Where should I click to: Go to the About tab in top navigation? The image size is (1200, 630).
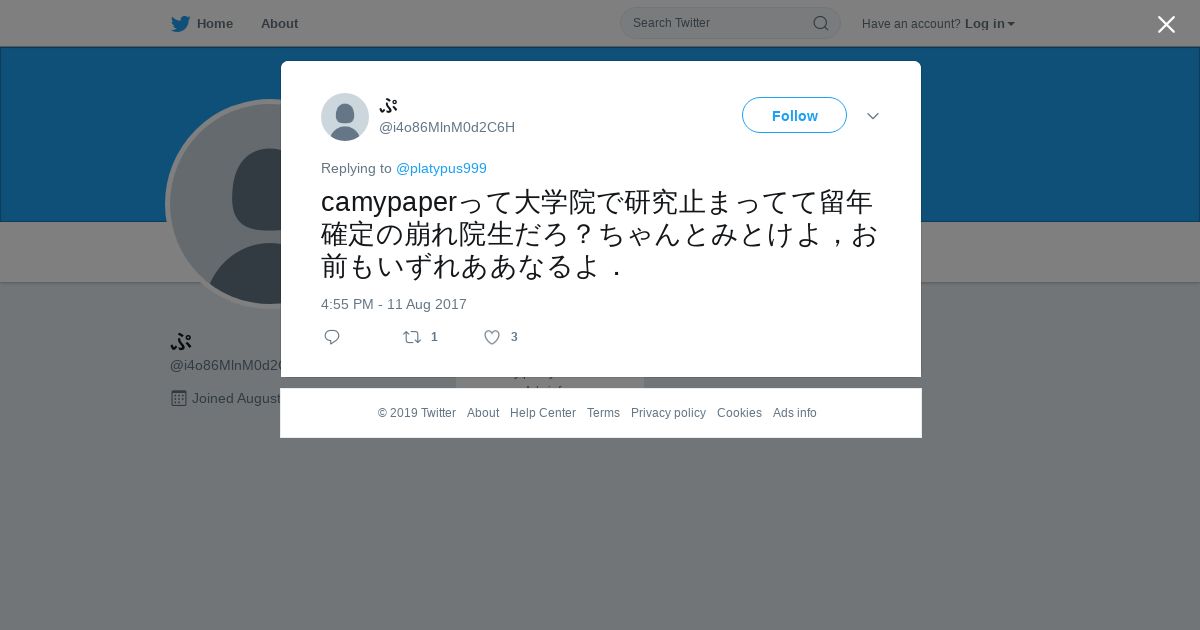tap(279, 24)
